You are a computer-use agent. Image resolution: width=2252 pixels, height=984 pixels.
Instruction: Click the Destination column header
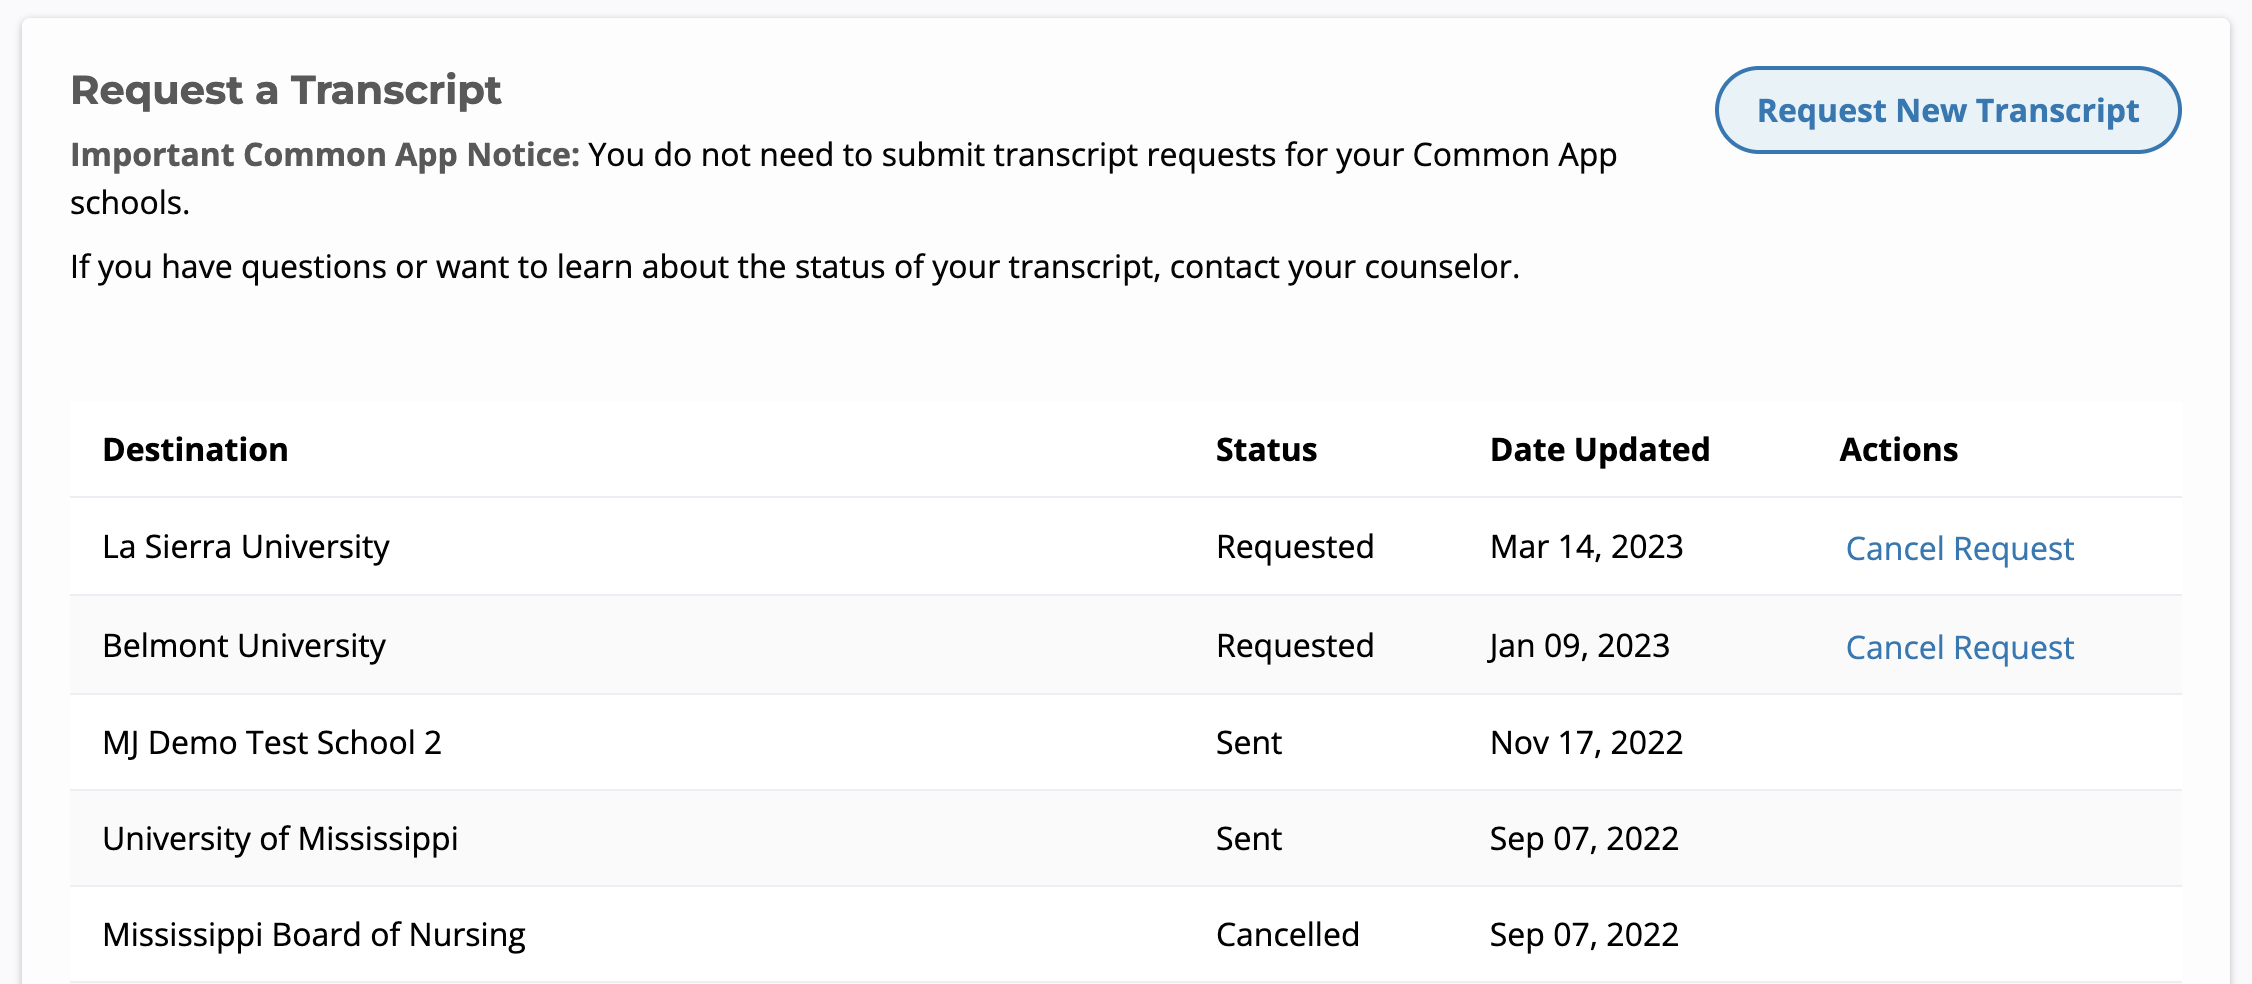[195, 450]
